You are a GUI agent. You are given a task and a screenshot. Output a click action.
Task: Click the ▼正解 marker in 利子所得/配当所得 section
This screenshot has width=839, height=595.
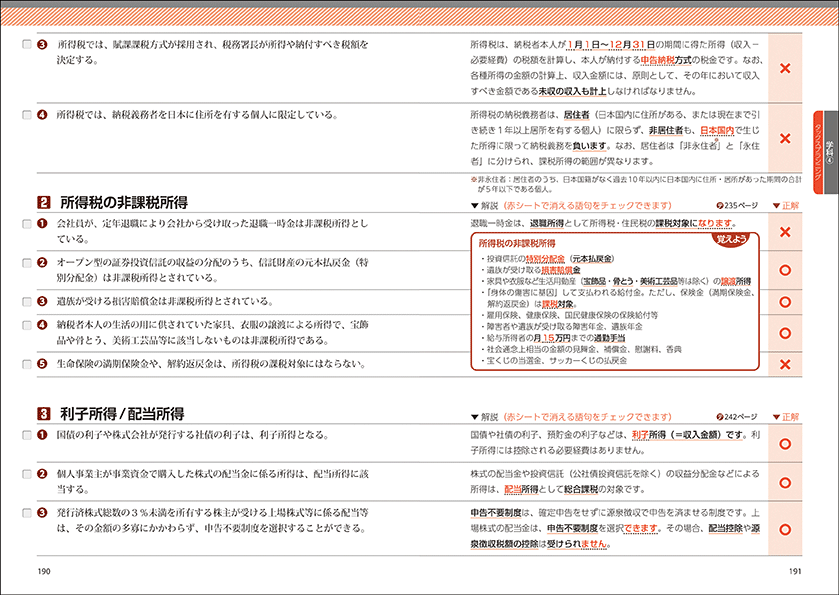[x=785, y=417]
